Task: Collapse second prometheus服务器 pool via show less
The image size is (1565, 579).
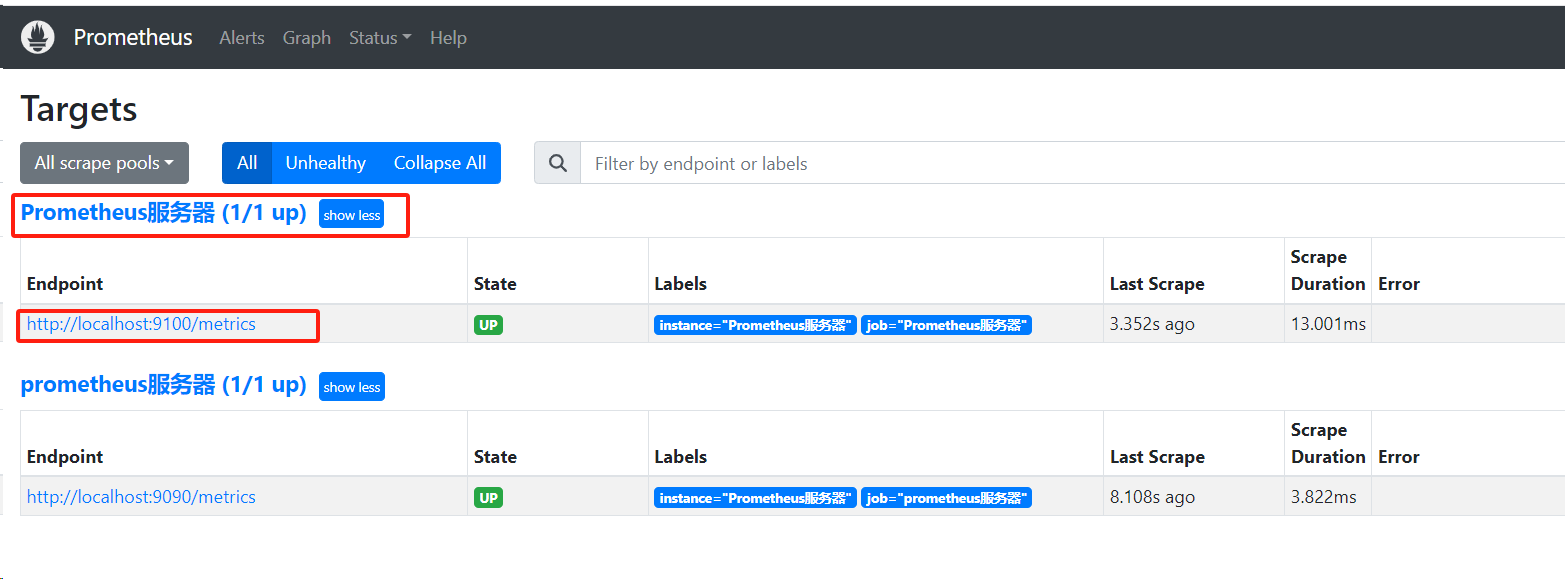Action: tap(352, 387)
